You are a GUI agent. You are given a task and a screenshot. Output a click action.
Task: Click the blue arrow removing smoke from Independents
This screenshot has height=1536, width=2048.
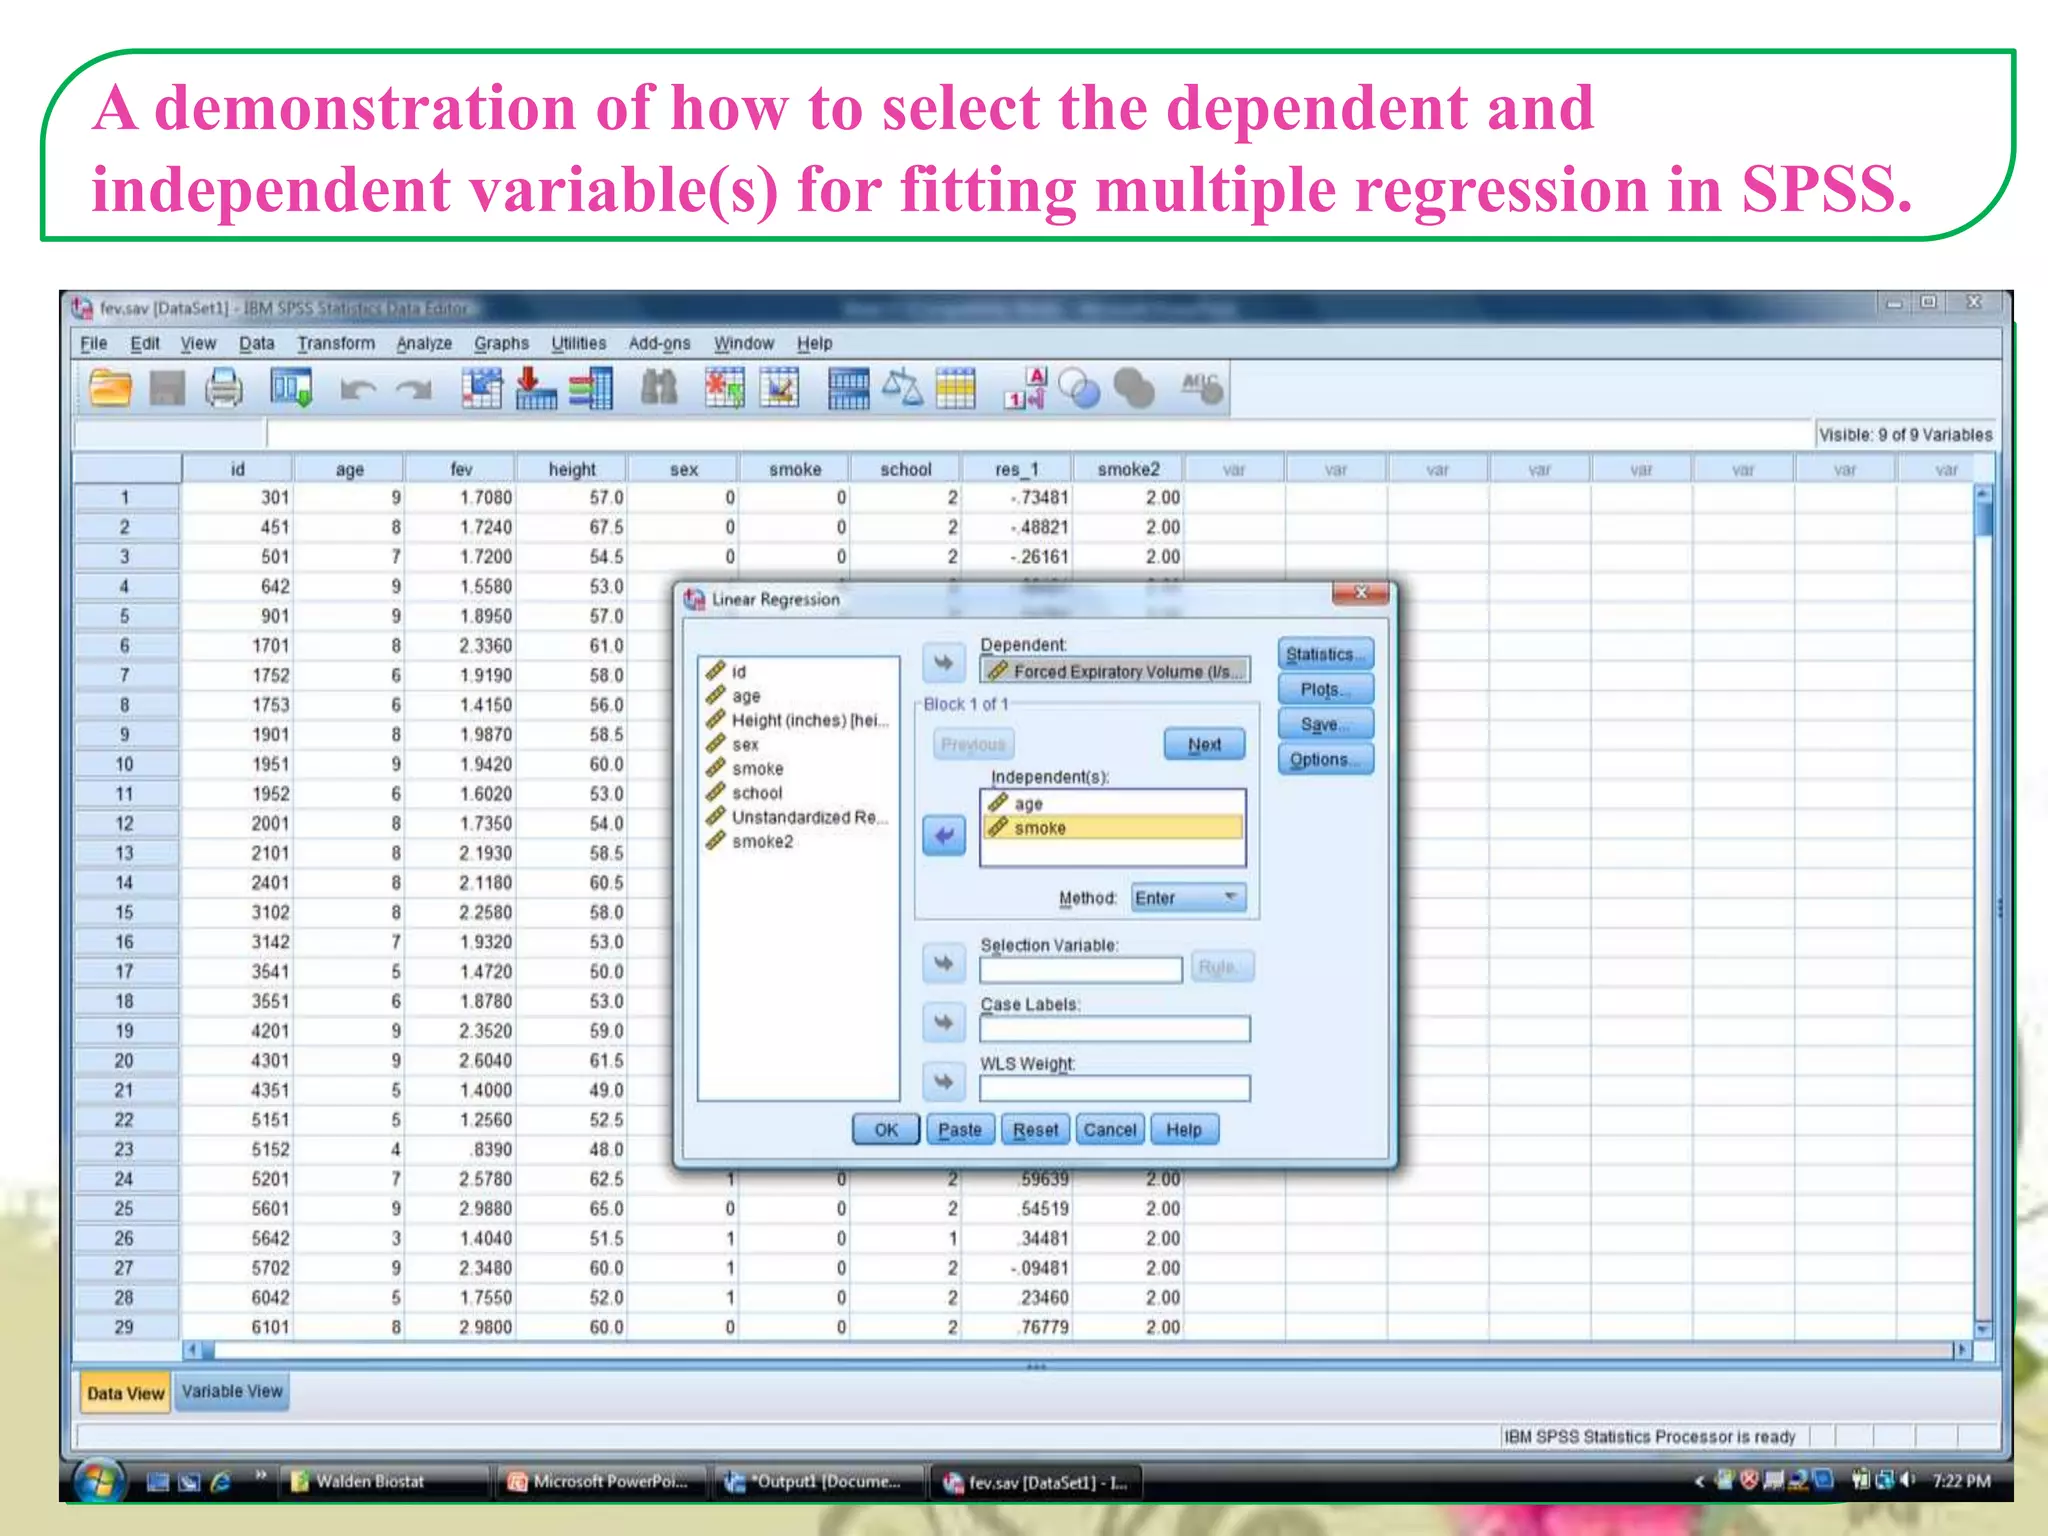pos(943,836)
